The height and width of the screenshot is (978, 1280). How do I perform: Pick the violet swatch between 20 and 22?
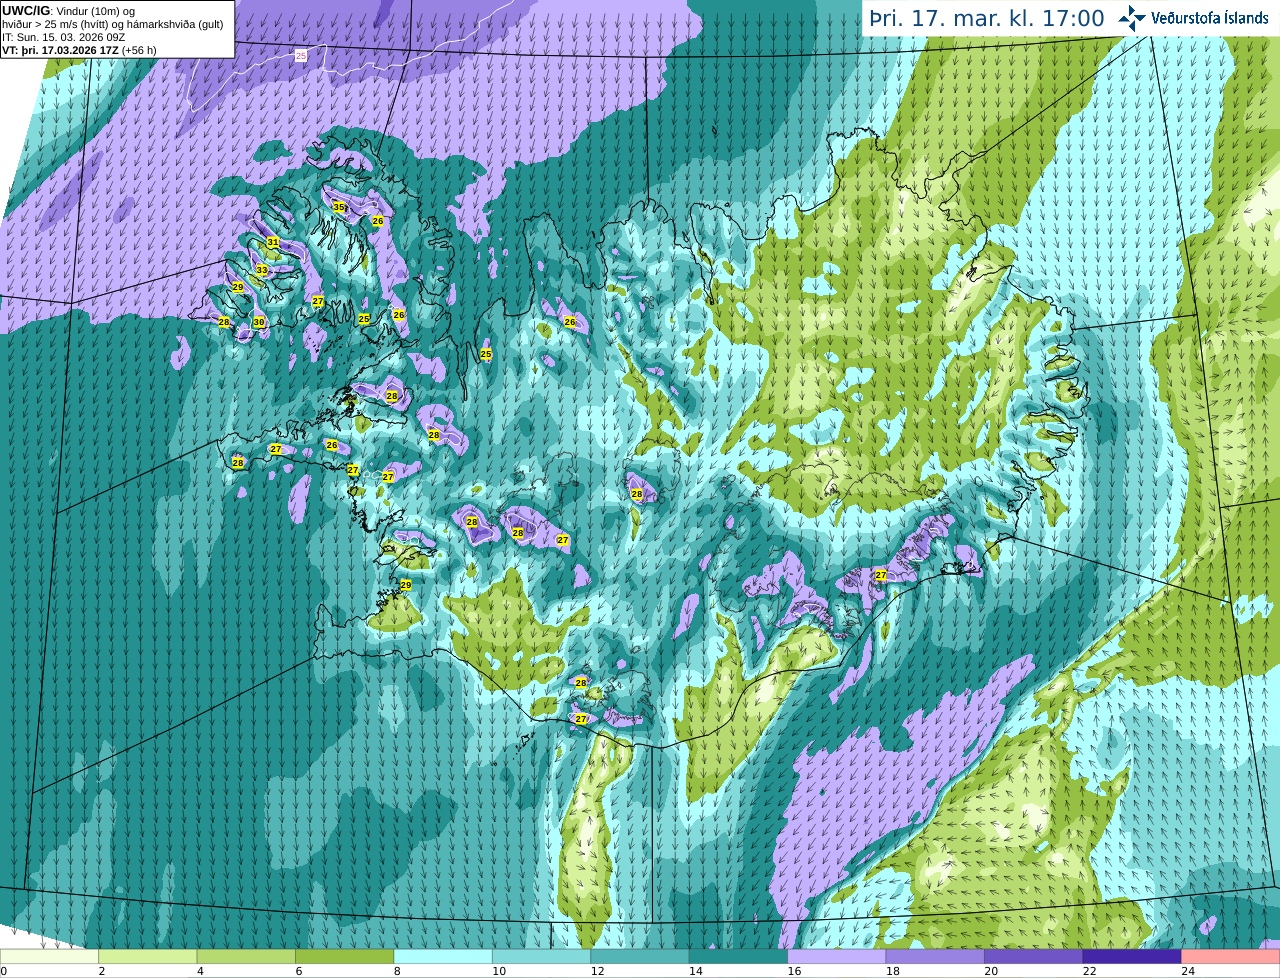(x=1034, y=956)
